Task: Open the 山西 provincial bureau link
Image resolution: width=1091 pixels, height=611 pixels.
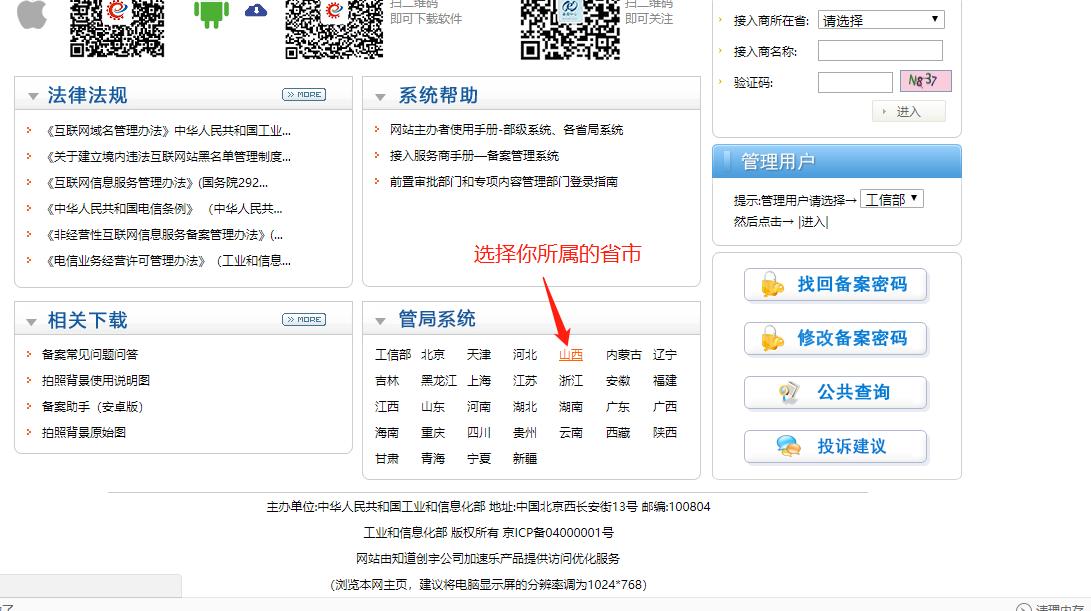Action: [571, 354]
